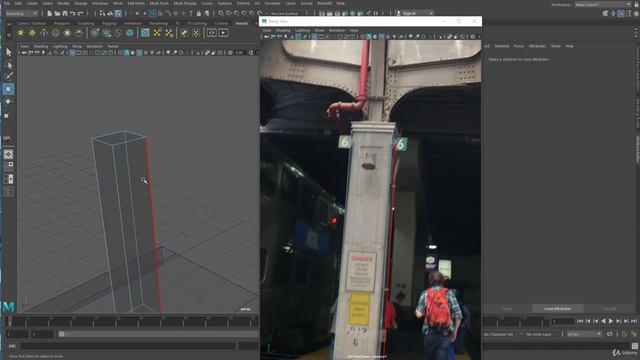
Task: Activate the Rotate tool in toolbox
Action: [x=9, y=101]
